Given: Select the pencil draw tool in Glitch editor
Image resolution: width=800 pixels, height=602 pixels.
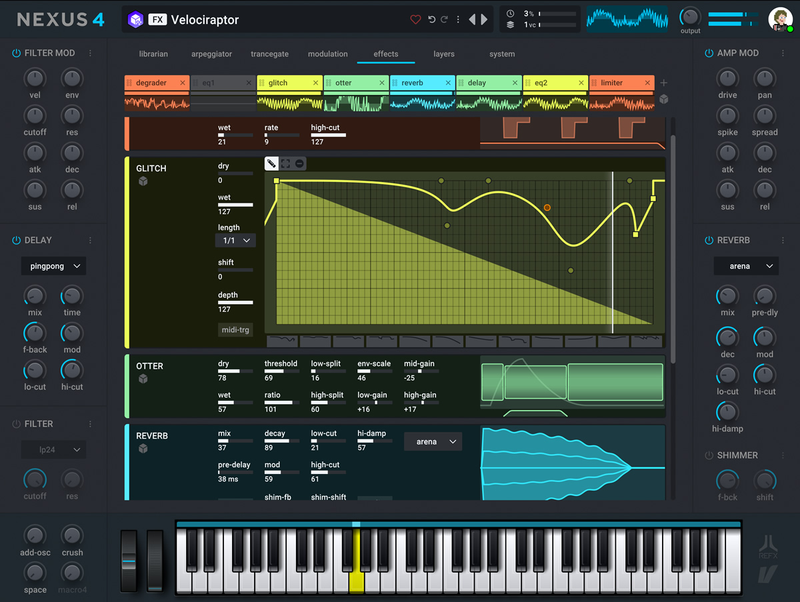Looking at the screenshot, I should click(x=271, y=163).
